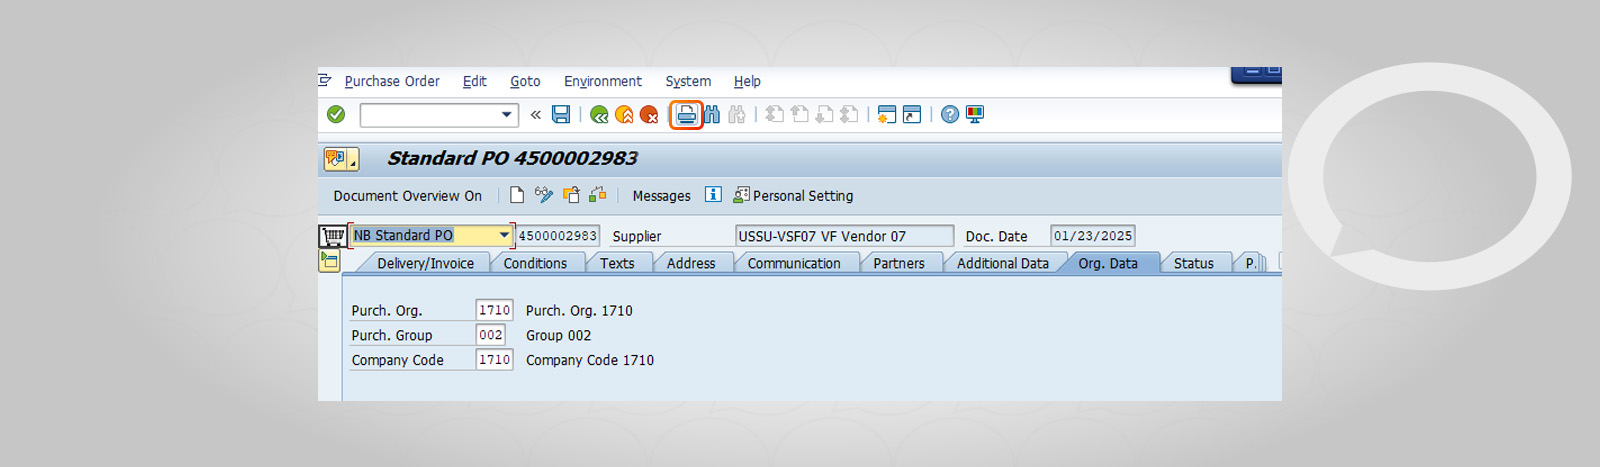
Task: Click the Customize Local Layout monitor icon
Action: (975, 115)
